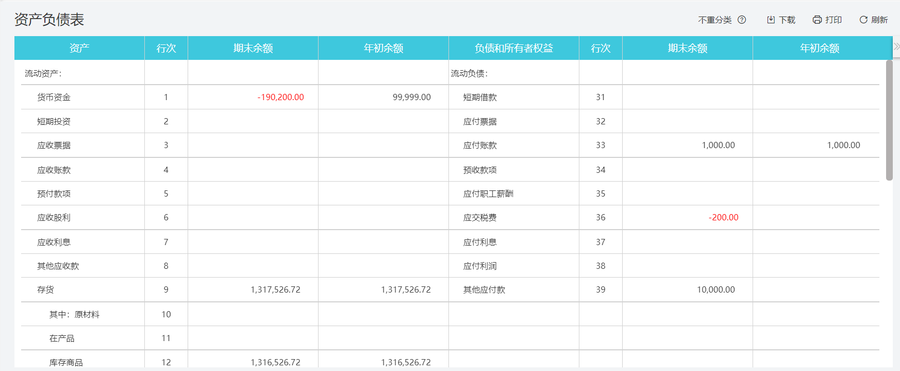The width and height of the screenshot is (900, 371).
Task: Click the 应交税费 value -200.00
Action: (x=723, y=218)
